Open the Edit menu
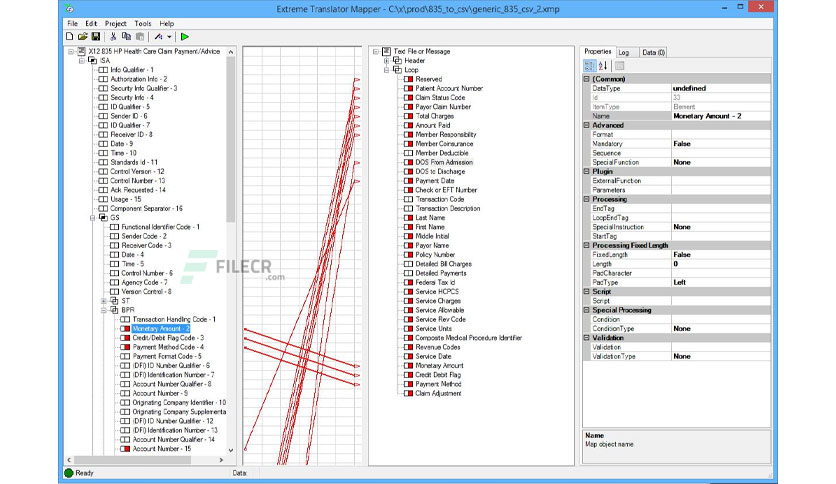Screen dimensions: 836x484 coord(91,23)
